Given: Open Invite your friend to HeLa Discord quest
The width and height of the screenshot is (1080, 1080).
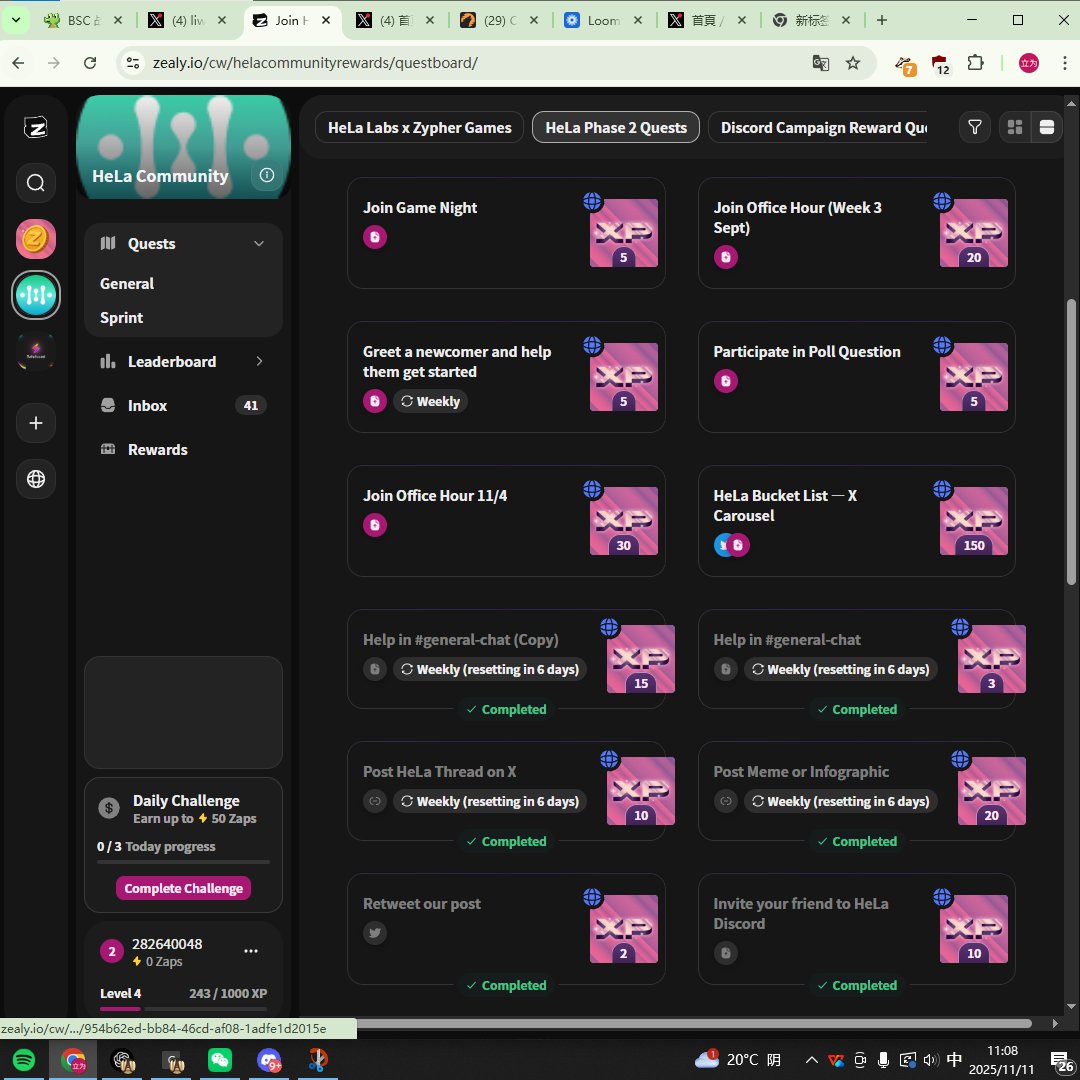Looking at the screenshot, I should pos(856,928).
